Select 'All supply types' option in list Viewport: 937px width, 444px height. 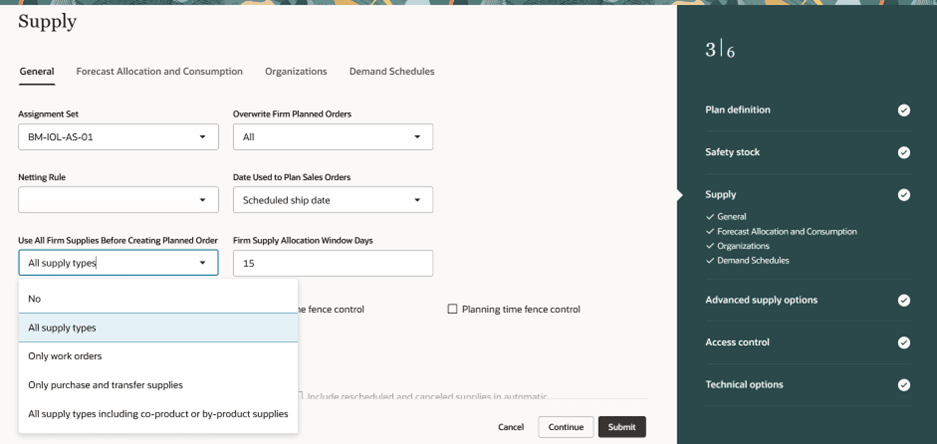pyautogui.click(x=158, y=327)
